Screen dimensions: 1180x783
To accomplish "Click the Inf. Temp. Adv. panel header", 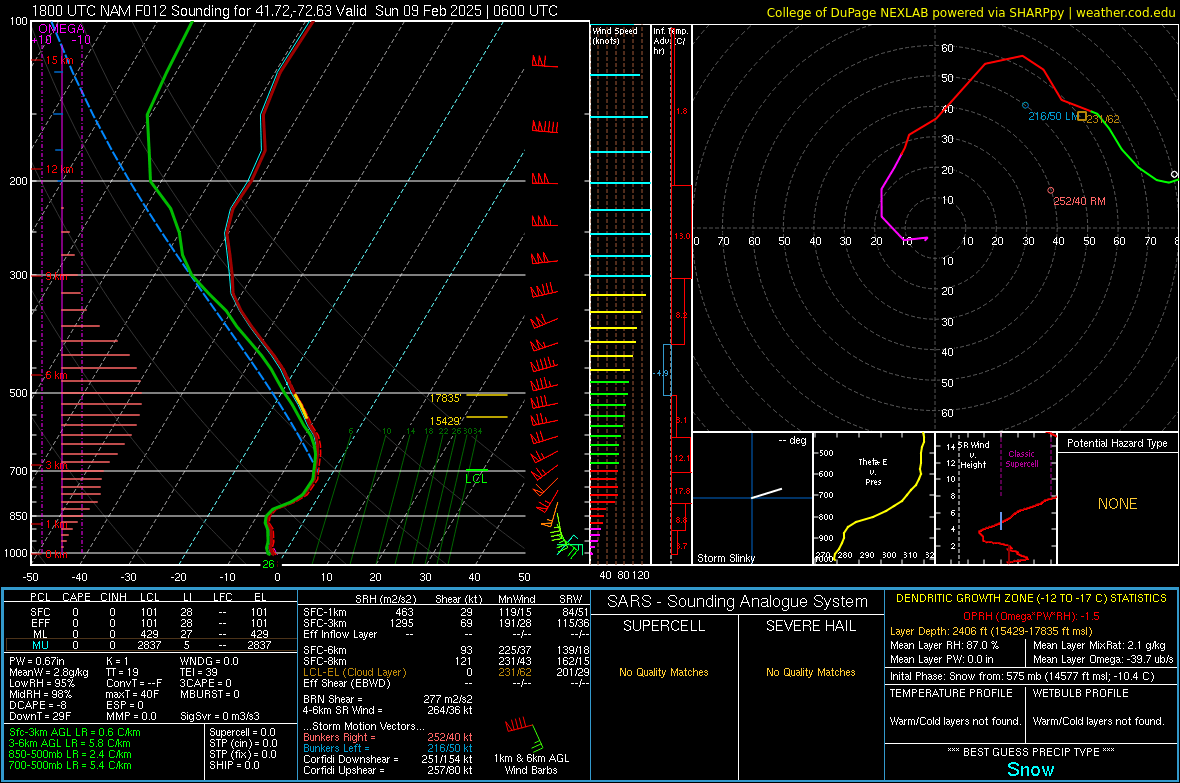I will (669, 41).
